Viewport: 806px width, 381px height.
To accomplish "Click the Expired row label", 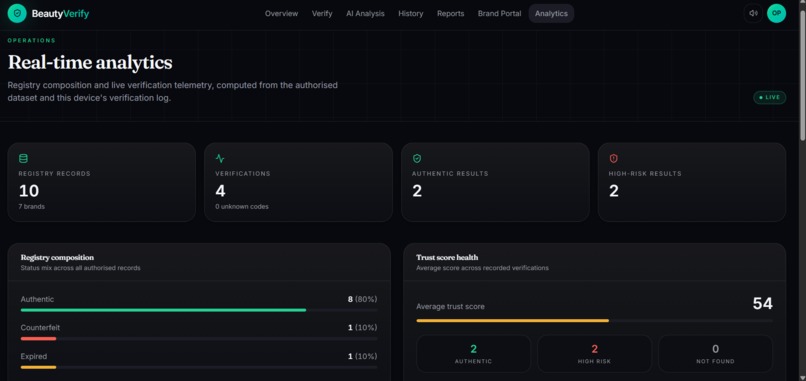I will pyautogui.click(x=33, y=356).
